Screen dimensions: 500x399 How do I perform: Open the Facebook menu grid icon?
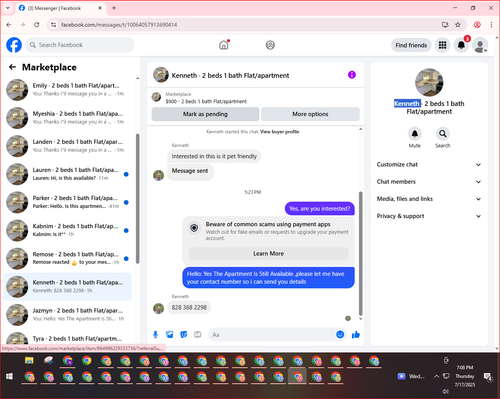point(442,45)
